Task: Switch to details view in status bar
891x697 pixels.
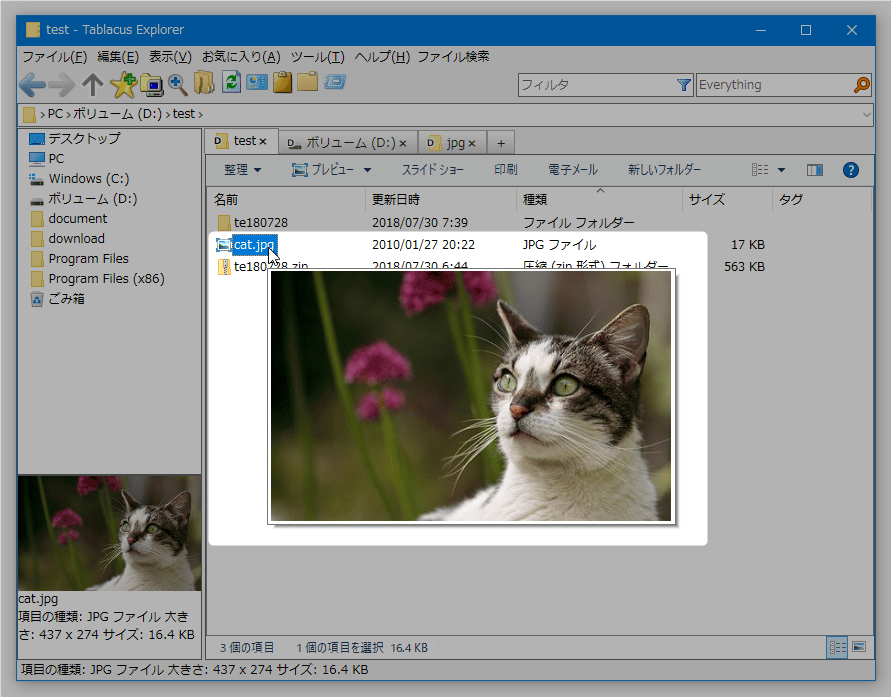Action: [x=837, y=648]
